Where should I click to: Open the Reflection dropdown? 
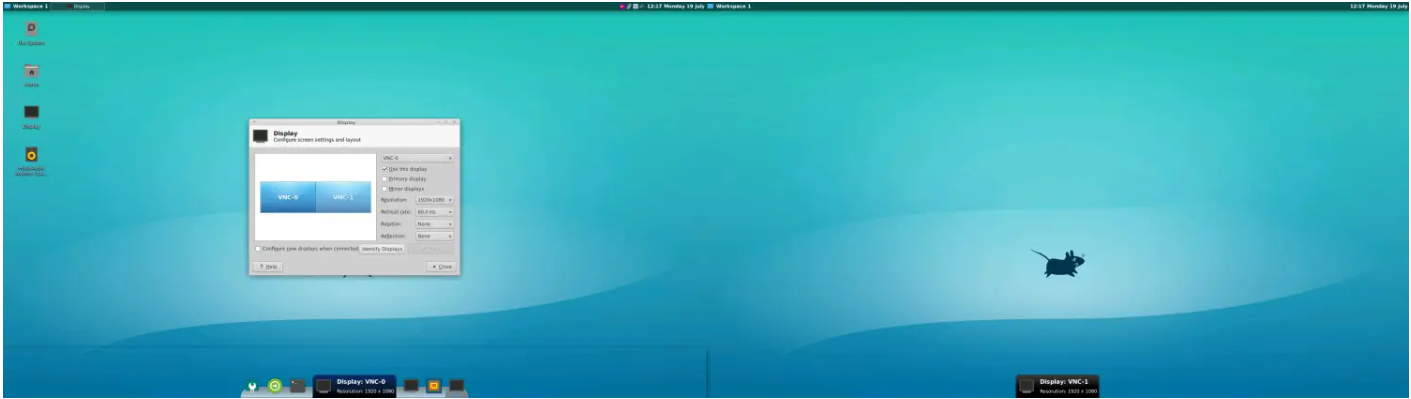click(435, 236)
